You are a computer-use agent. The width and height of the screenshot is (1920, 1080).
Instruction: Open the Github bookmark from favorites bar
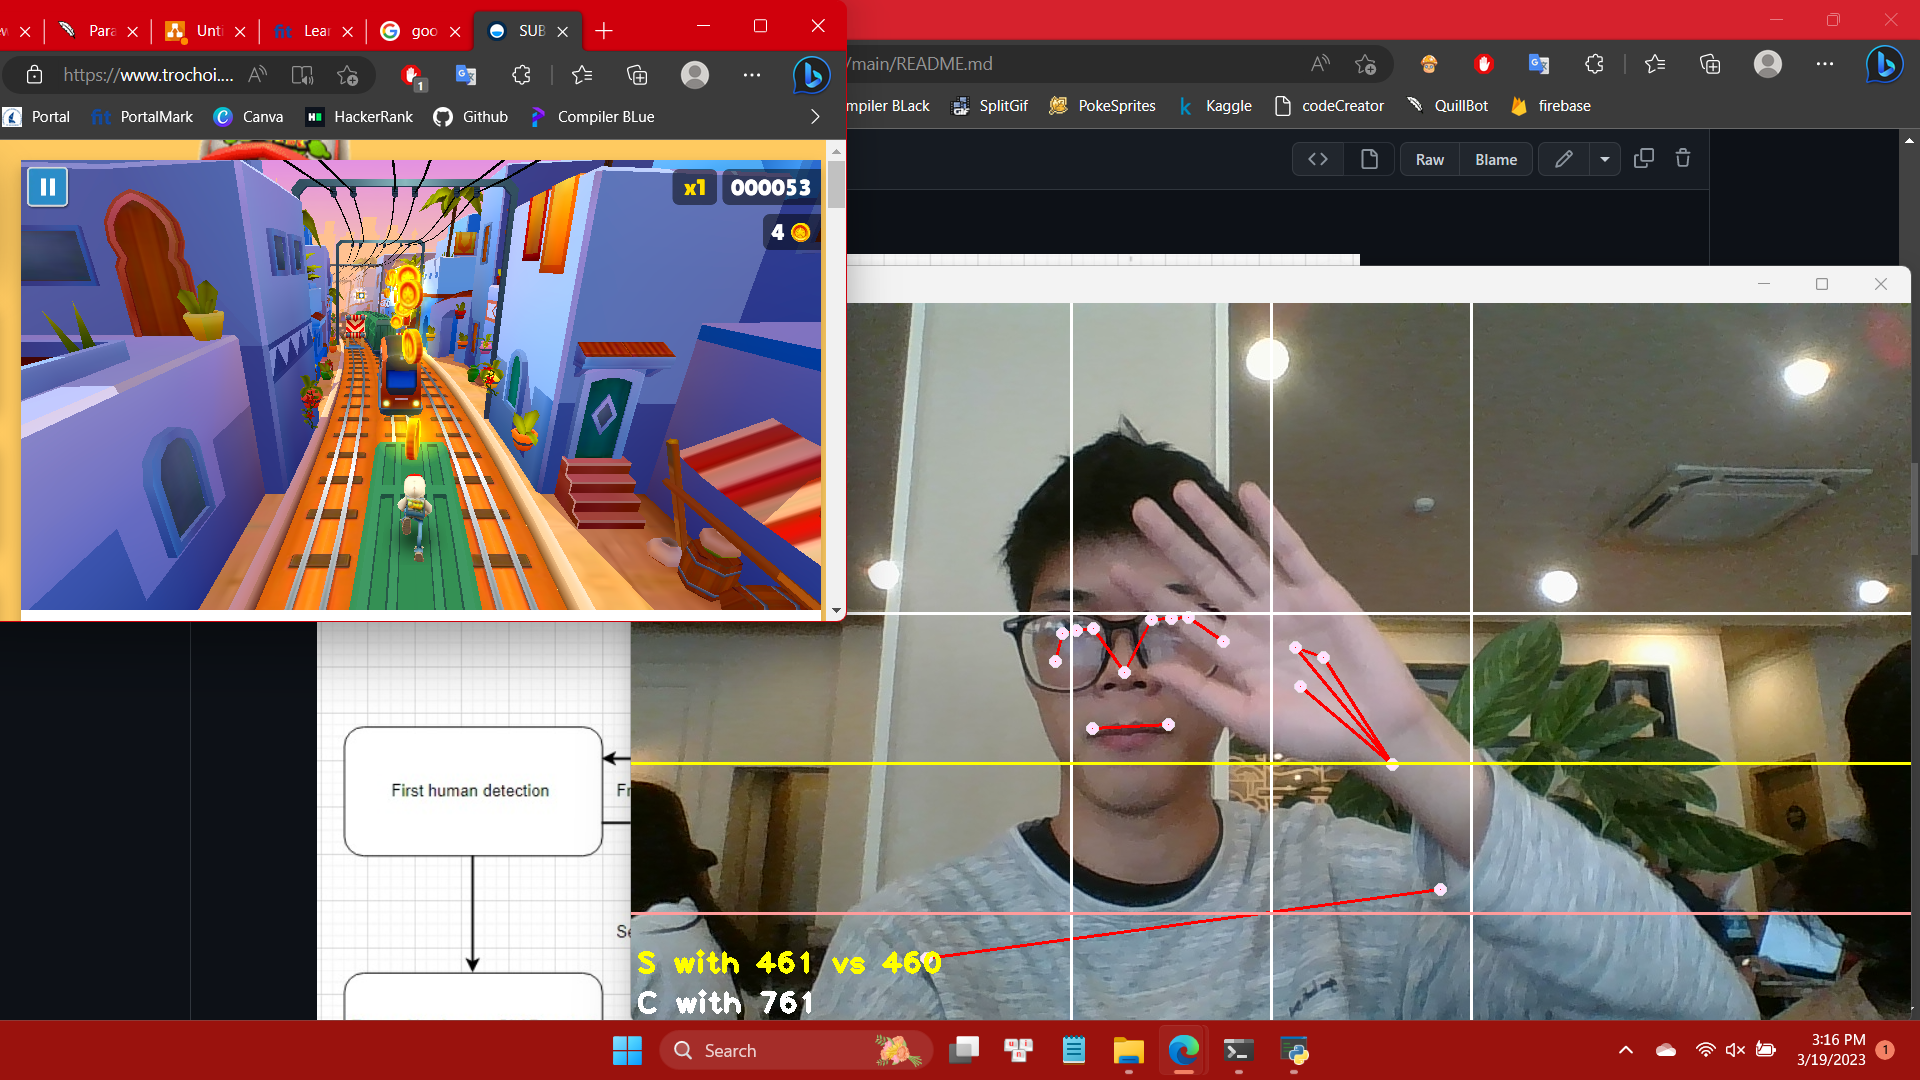[471, 116]
